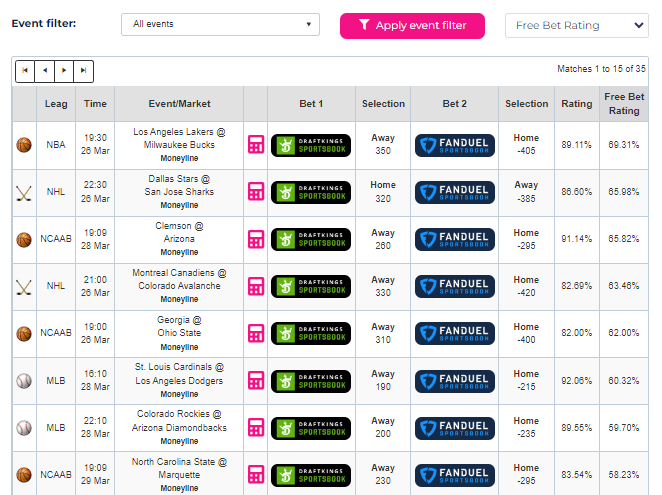
Task: Open the Free Bet Rating sort dropdown
Action: [x=576, y=25]
